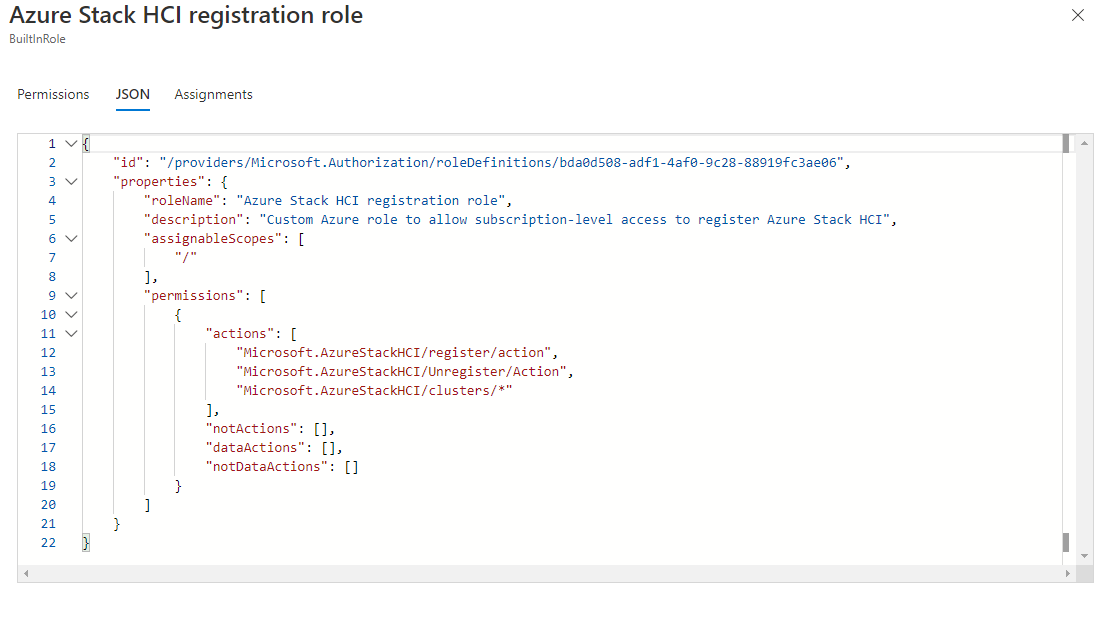1106x622 pixels.
Task: Click the clusters/* permission string
Action: click(x=374, y=391)
